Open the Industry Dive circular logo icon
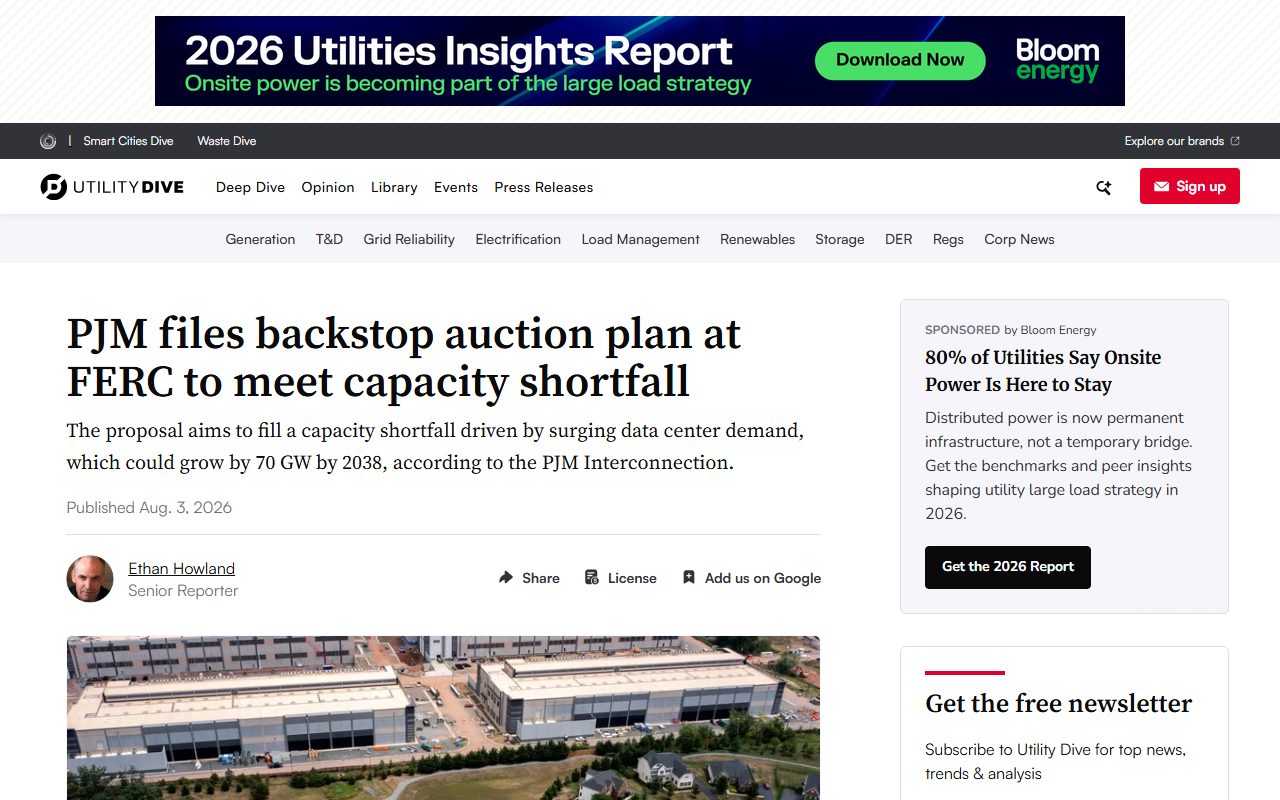This screenshot has width=1280, height=800. tap(48, 141)
